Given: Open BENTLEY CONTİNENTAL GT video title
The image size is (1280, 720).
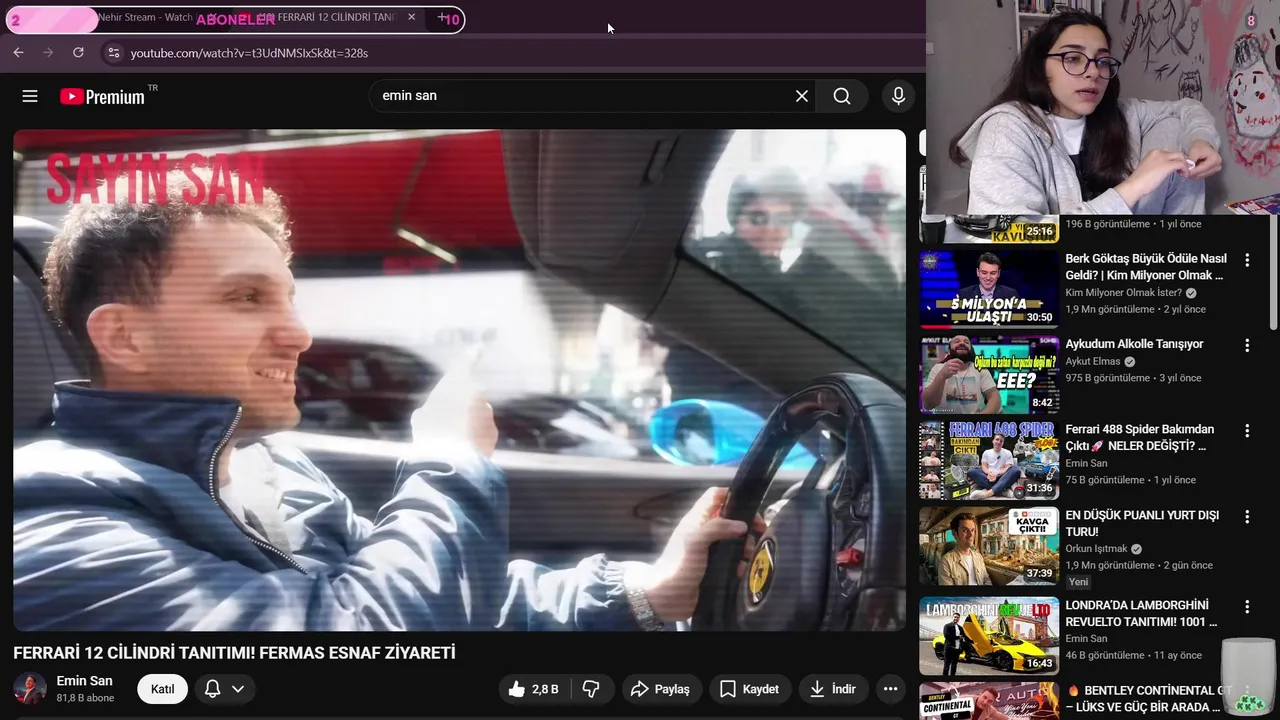Looking at the screenshot, I should coord(1147,698).
